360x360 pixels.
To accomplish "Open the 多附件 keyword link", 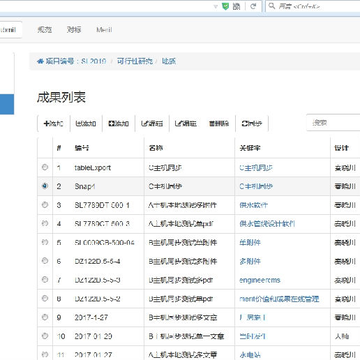I will (250, 261).
